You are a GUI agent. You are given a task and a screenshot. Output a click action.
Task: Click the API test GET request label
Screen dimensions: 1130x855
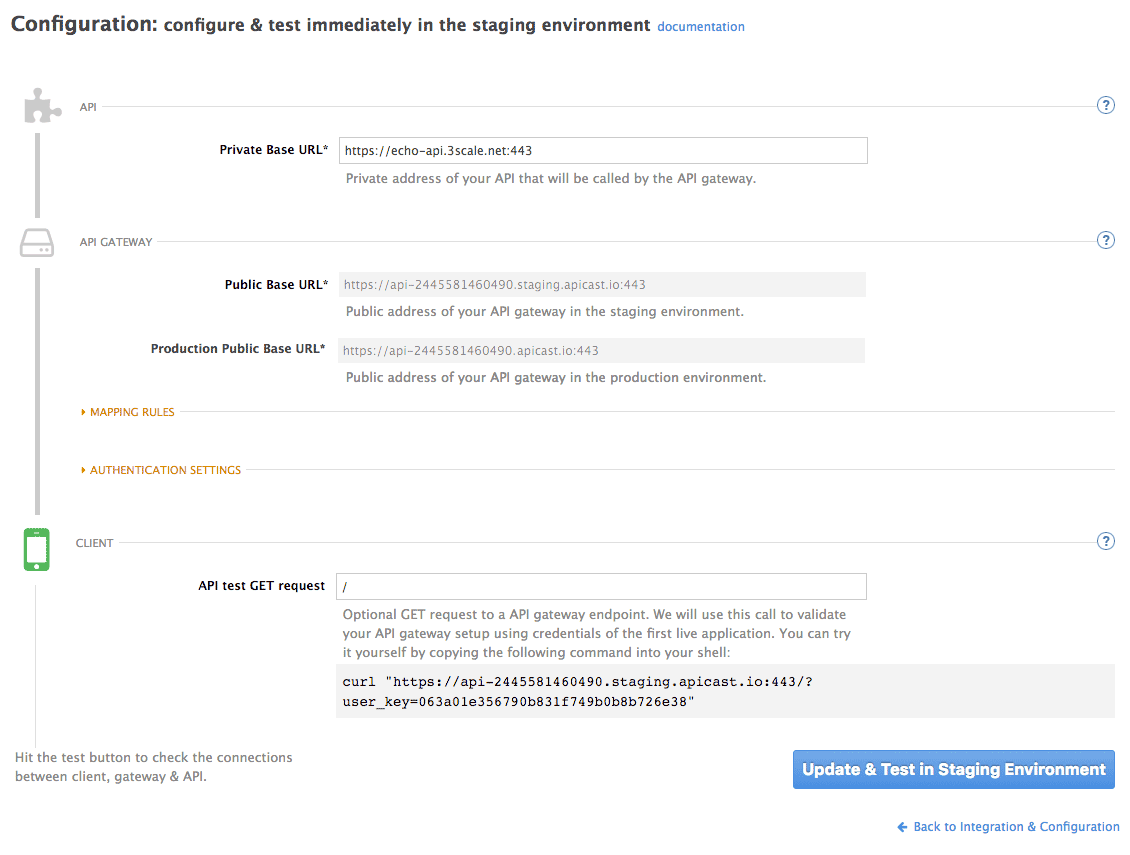(x=262, y=586)
